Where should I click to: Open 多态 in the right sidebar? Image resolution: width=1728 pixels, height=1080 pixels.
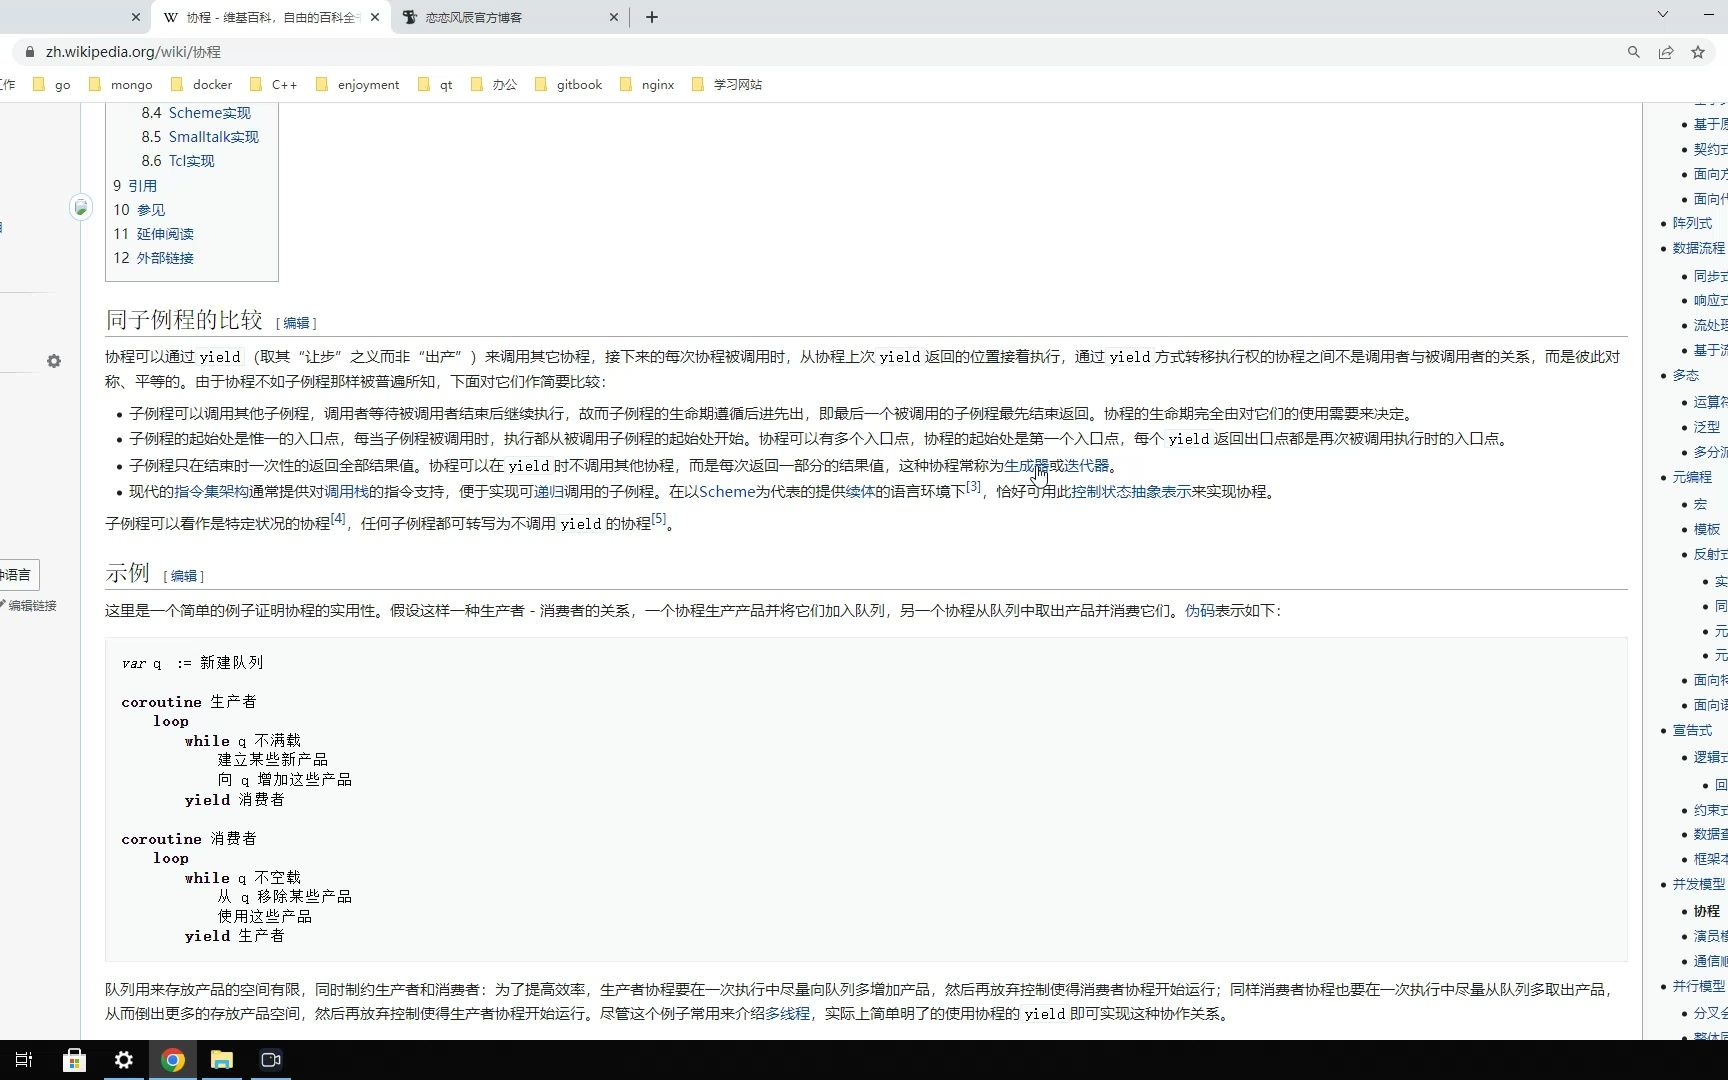tap(1685, 375)
